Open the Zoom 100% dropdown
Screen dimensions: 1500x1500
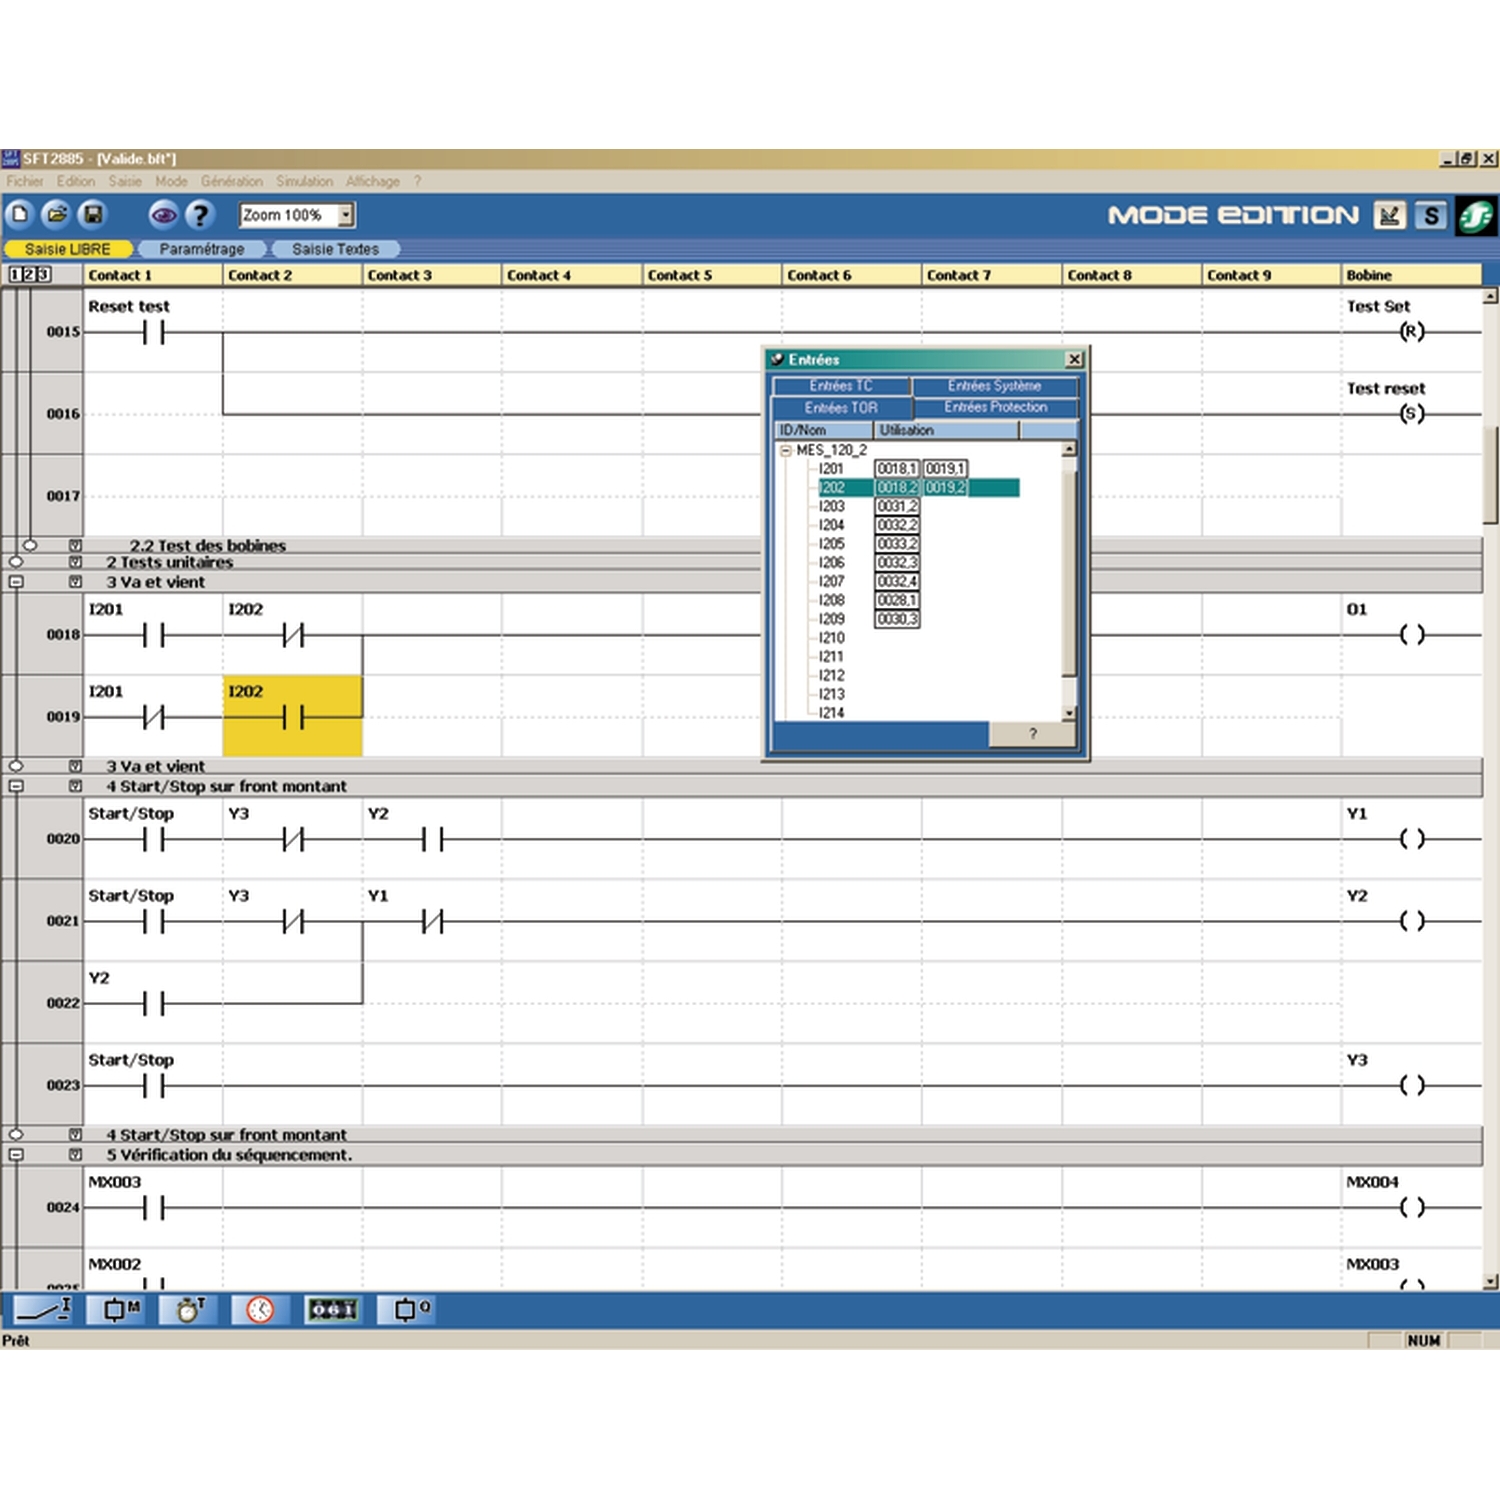[x=345, y=215]
